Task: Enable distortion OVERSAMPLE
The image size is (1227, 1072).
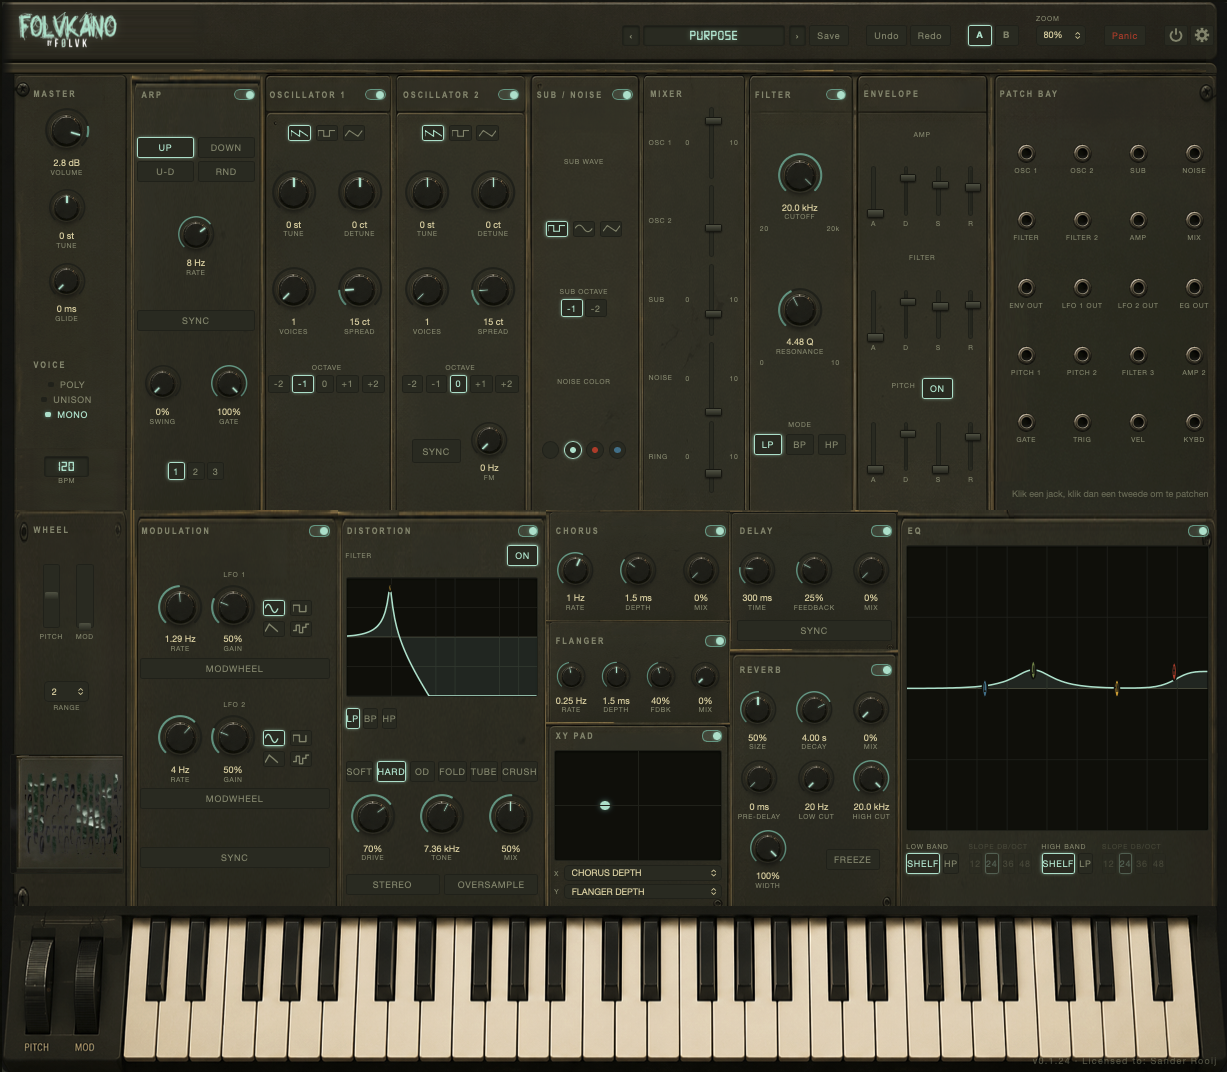Action: pos(490,885)
